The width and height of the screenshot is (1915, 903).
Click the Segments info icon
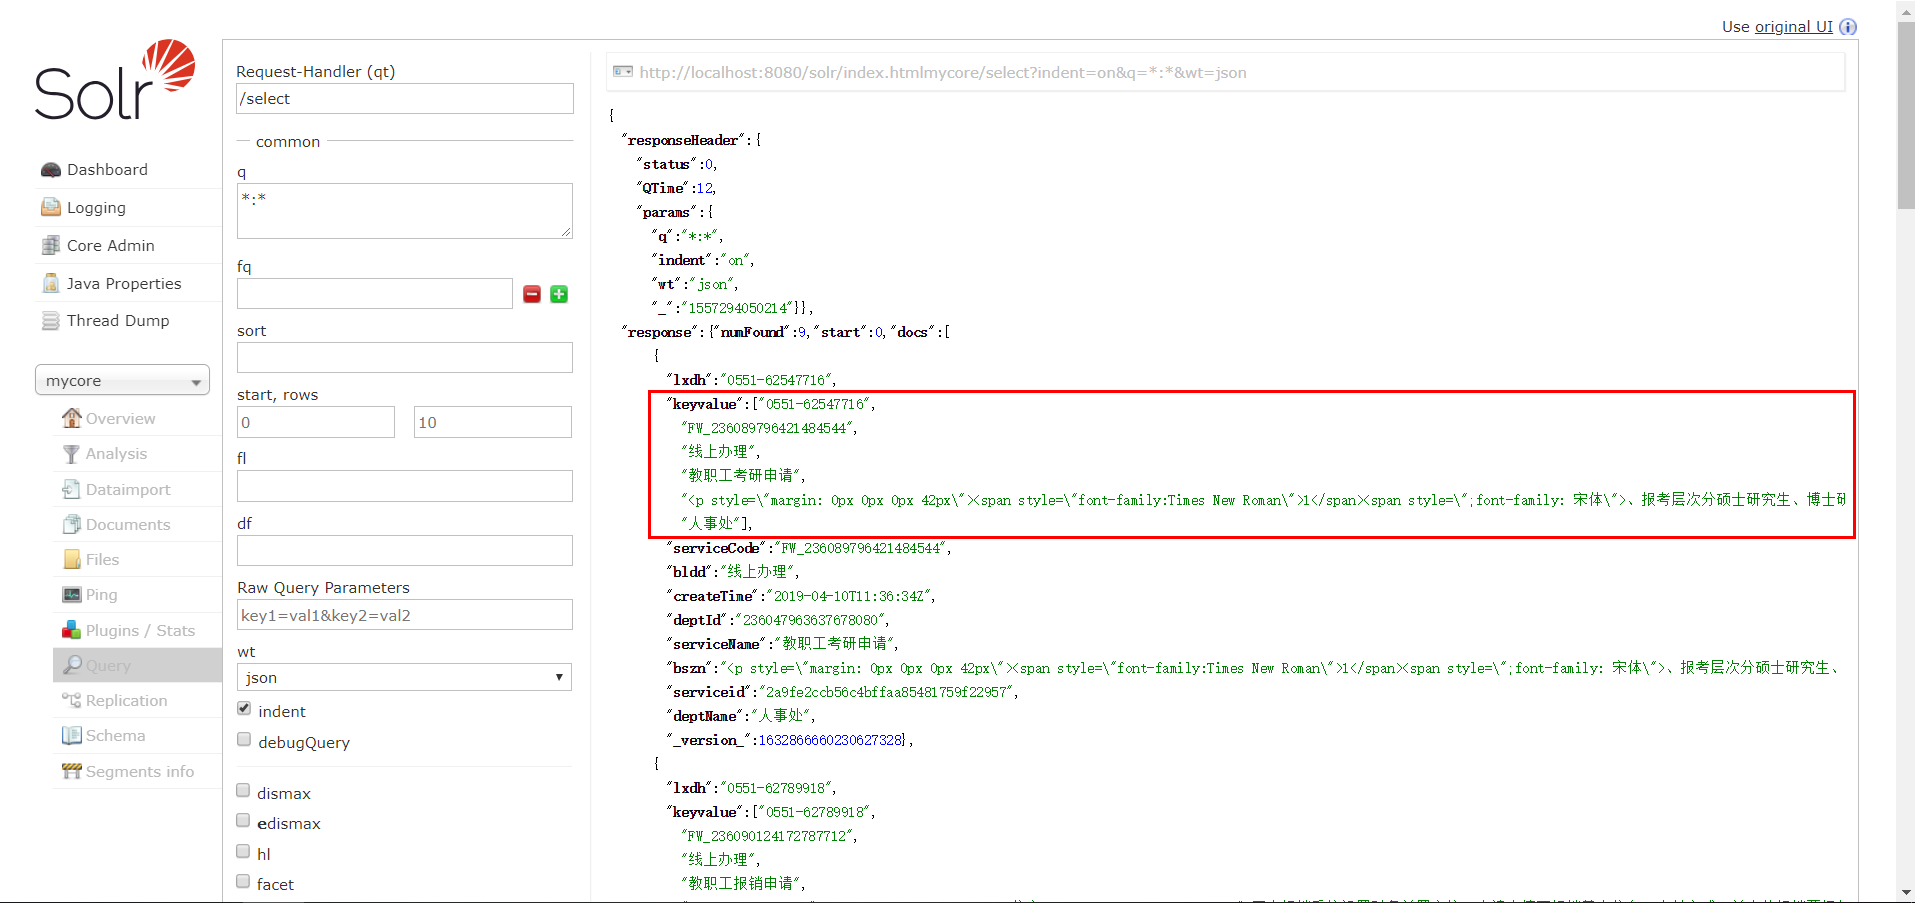pyautogui.click(x=72, y=771)
